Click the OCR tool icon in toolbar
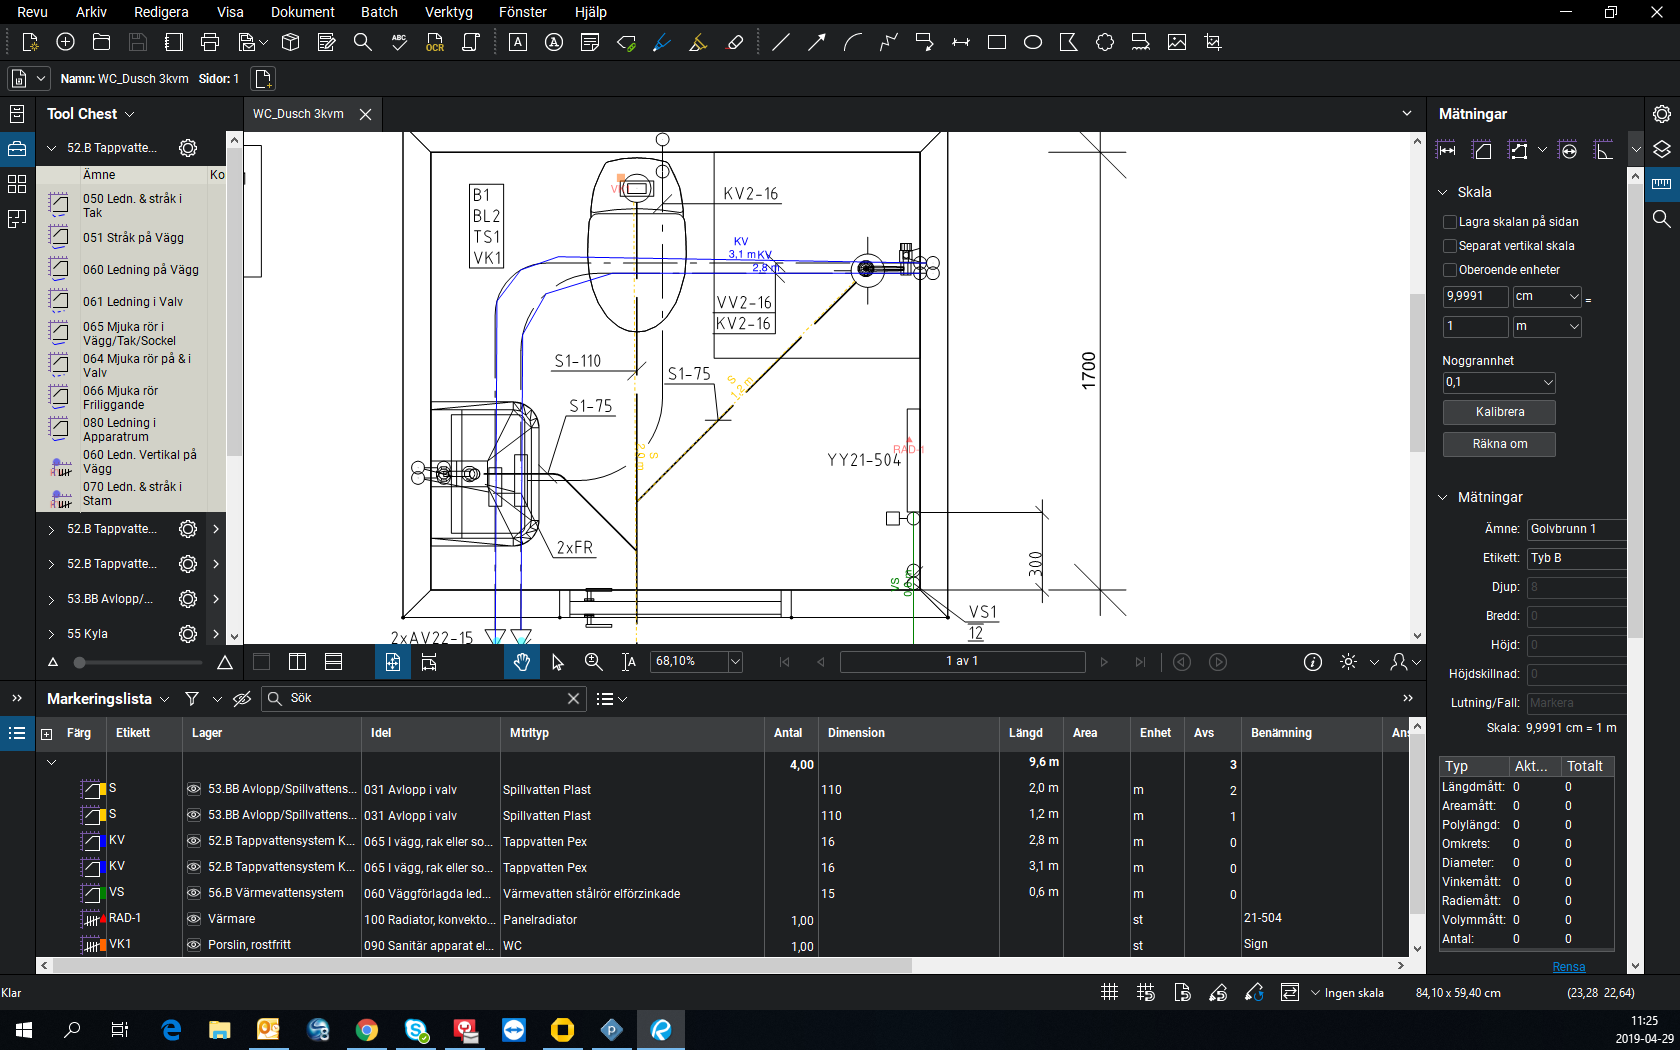 pyautogui.click(x=435, y=42)
